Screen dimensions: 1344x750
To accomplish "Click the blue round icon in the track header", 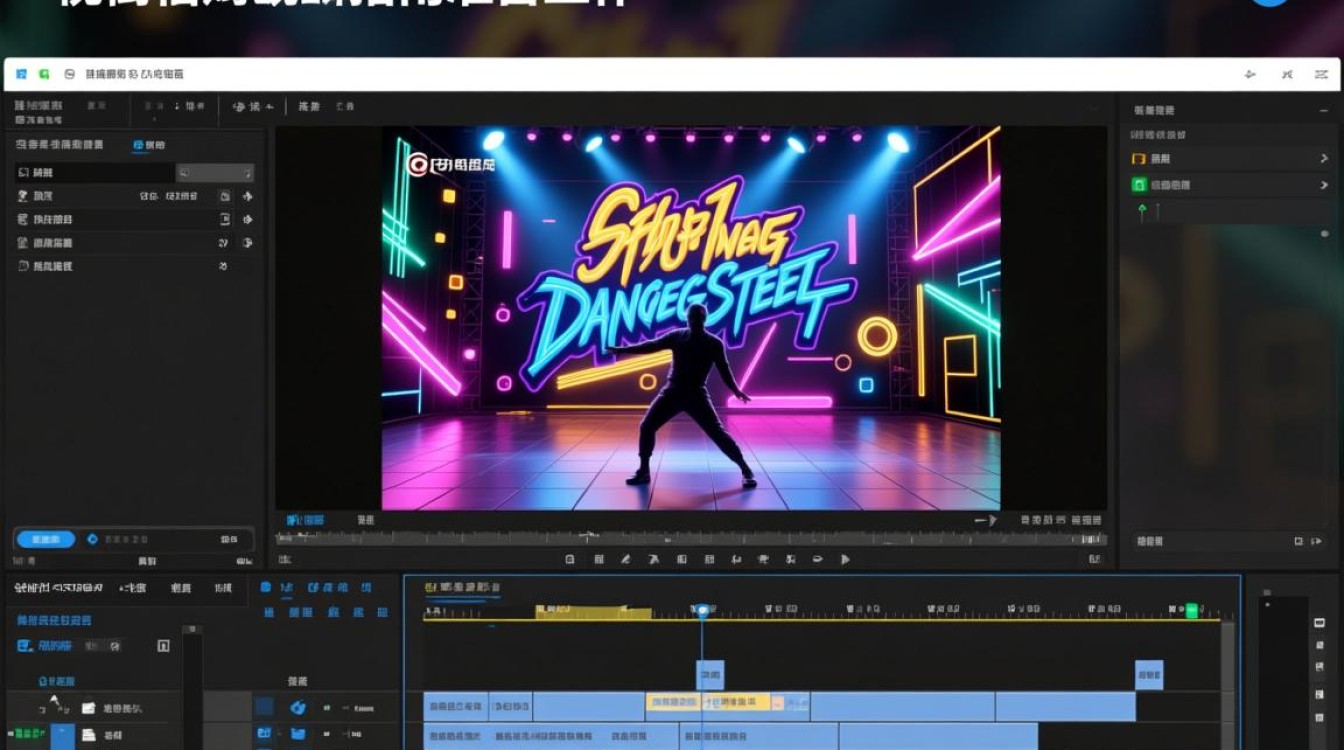I will coord(297,708).
